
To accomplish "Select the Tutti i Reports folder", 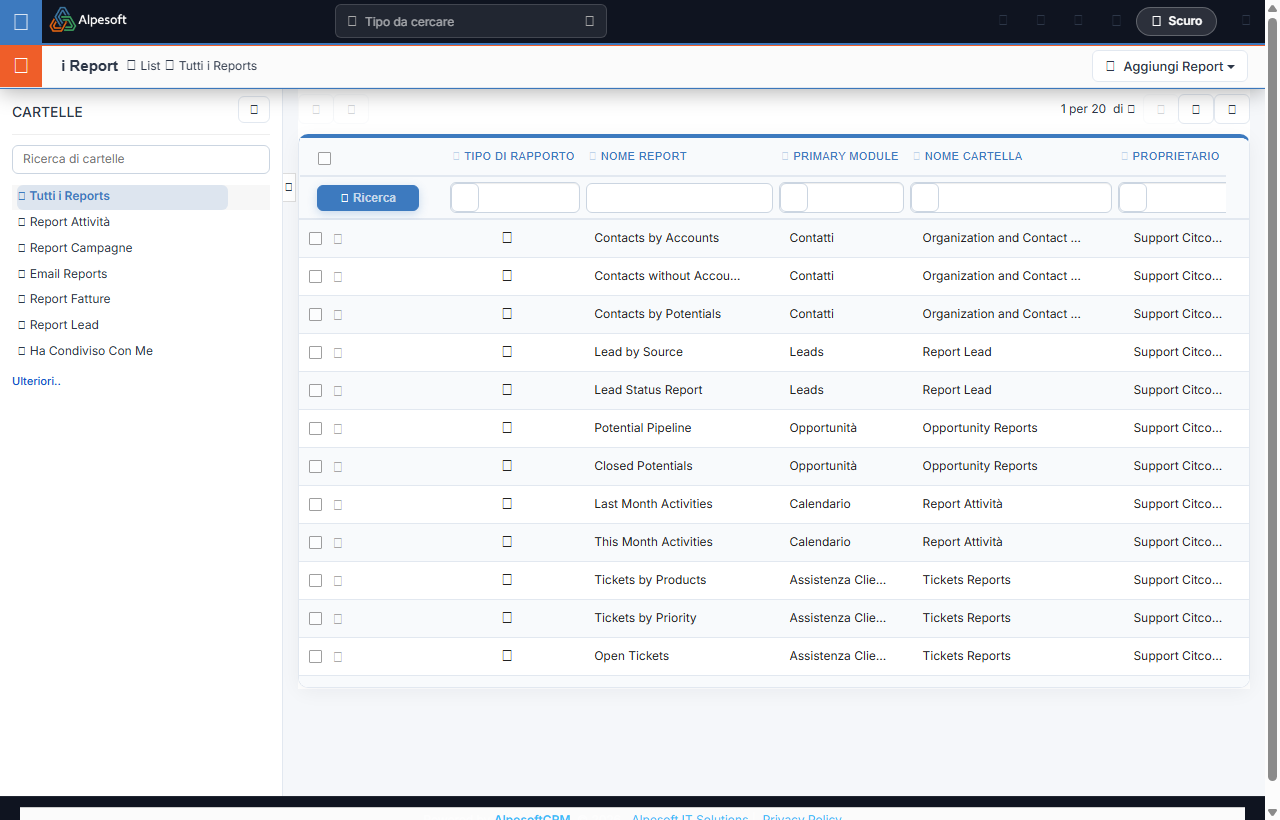I will click(x=121, y=197).
